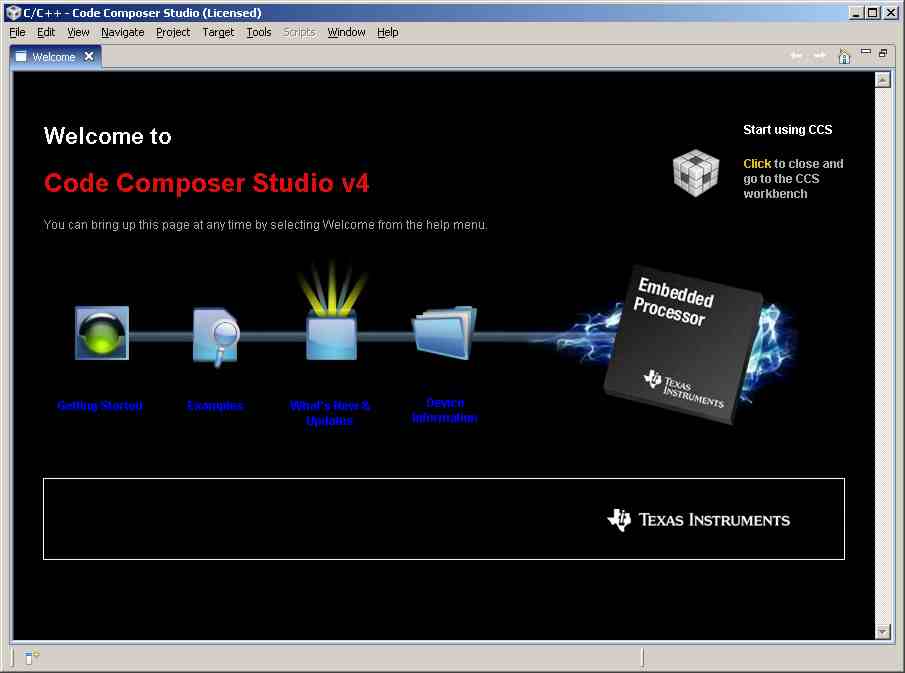Open the Edit menu
Image resolution: width=905 pixels, height=673 pixels.
[46, 32]
